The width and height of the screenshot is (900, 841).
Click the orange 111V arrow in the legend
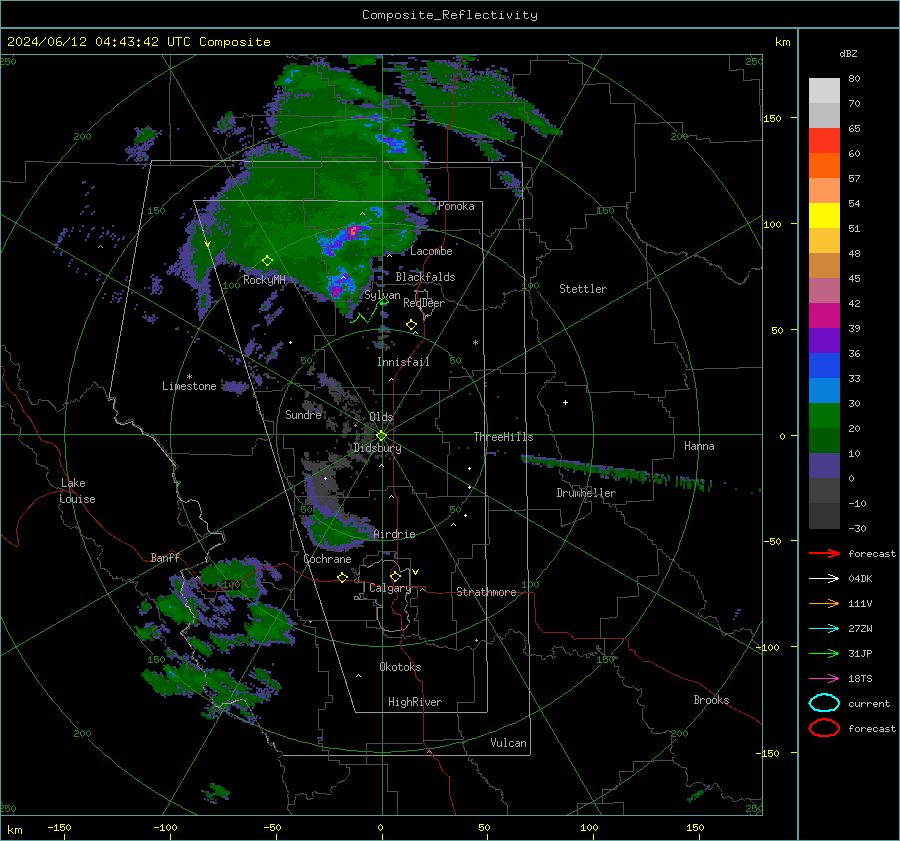point(824,603)
